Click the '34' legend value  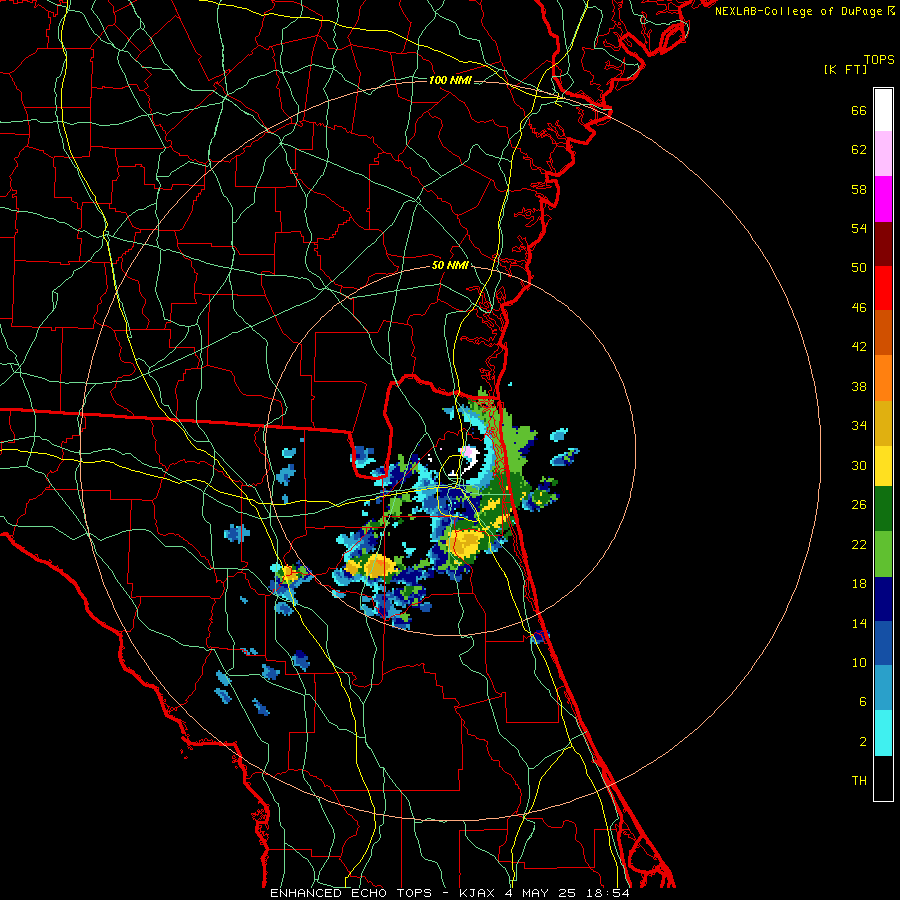(859, 426)
